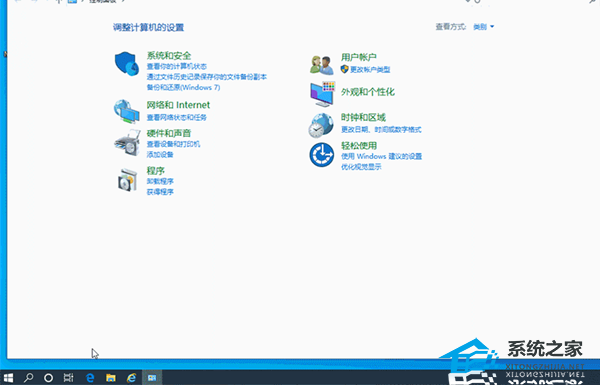
Task: Open the 用户帐户 people icon
Action: [x=321, y=65]
